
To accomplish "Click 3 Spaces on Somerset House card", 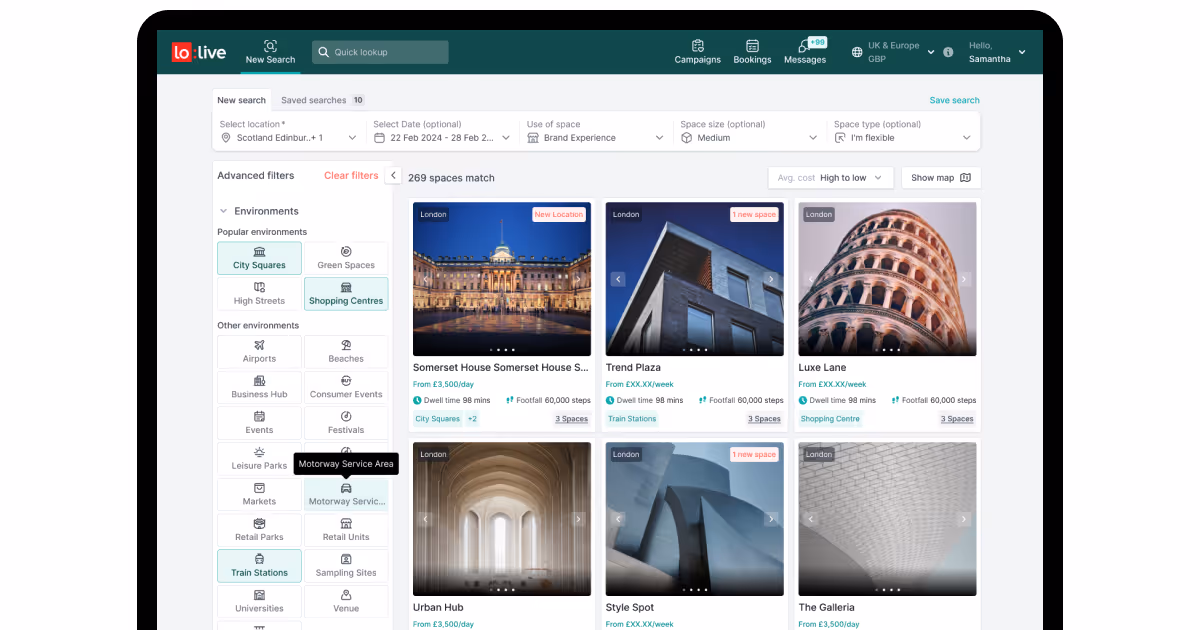I will click(x=572, y=419).
